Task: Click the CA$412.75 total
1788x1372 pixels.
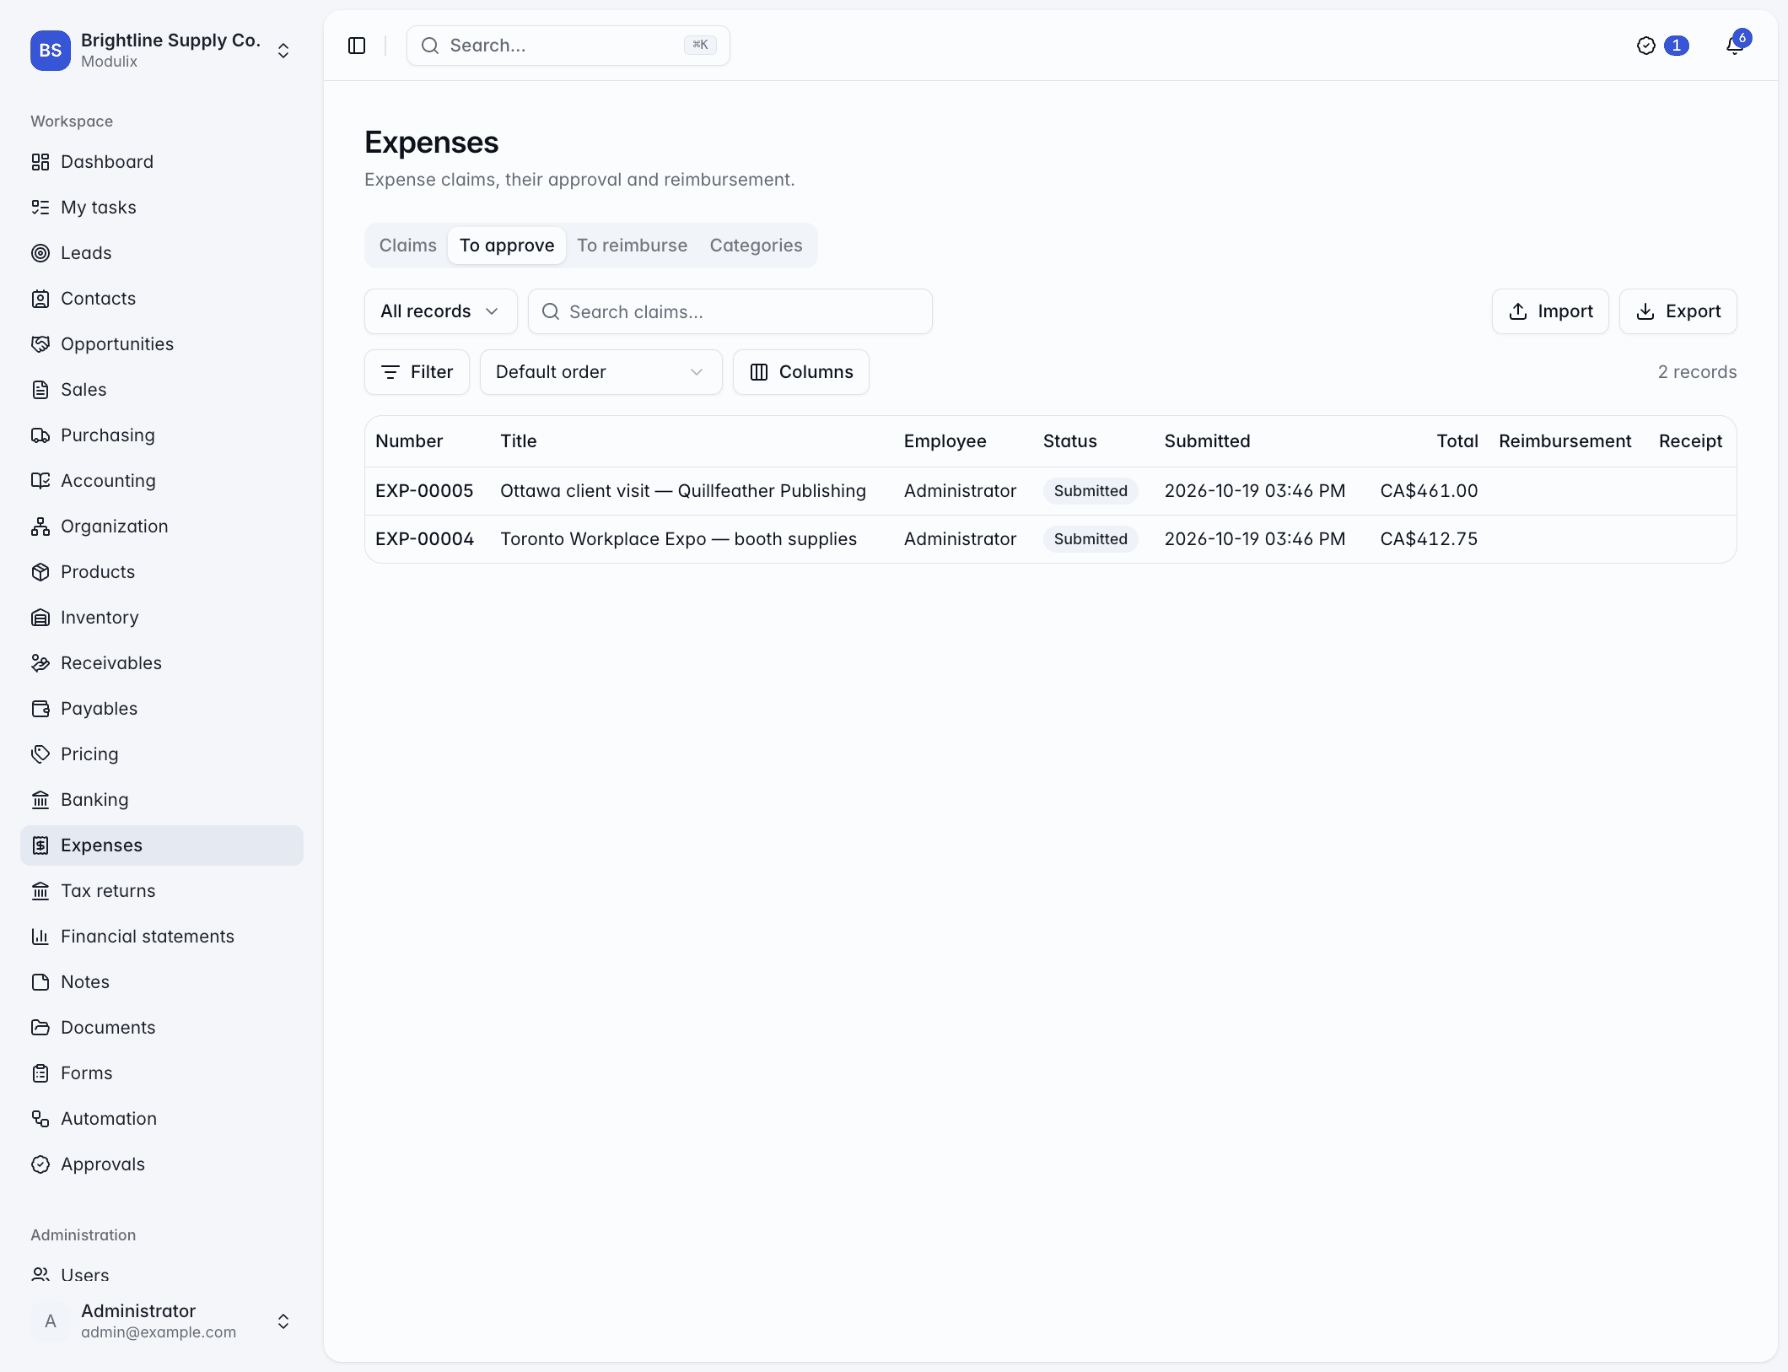Action: (x=1429, y=539)
